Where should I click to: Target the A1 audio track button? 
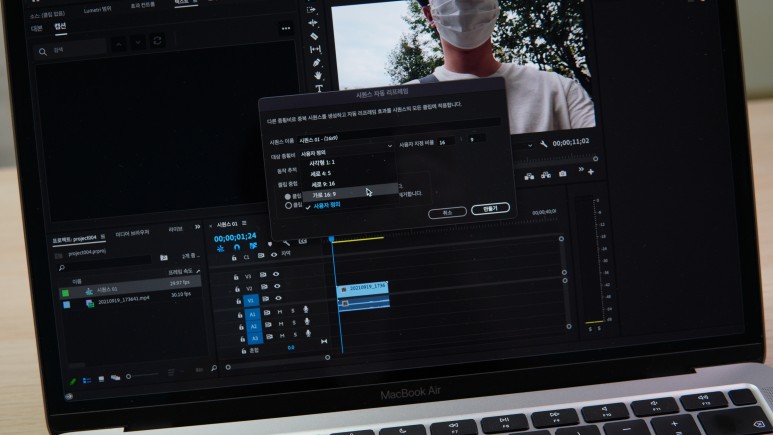pyautogui.click(x=252, y=314)
